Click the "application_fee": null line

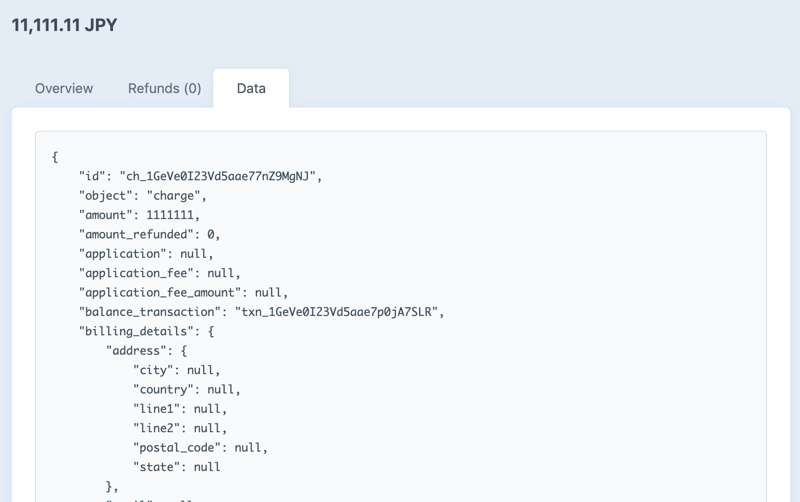pos(160,273)
